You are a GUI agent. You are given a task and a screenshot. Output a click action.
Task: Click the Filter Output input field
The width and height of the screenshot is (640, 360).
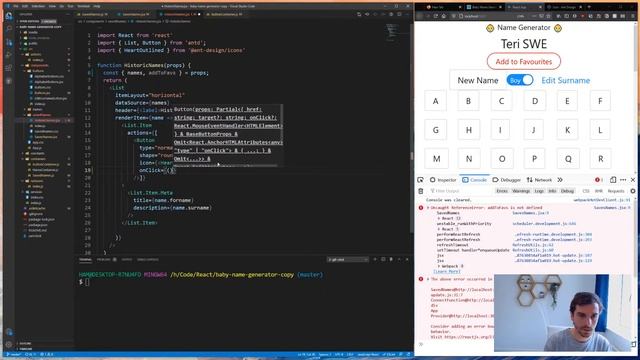(x=460, y=191)
